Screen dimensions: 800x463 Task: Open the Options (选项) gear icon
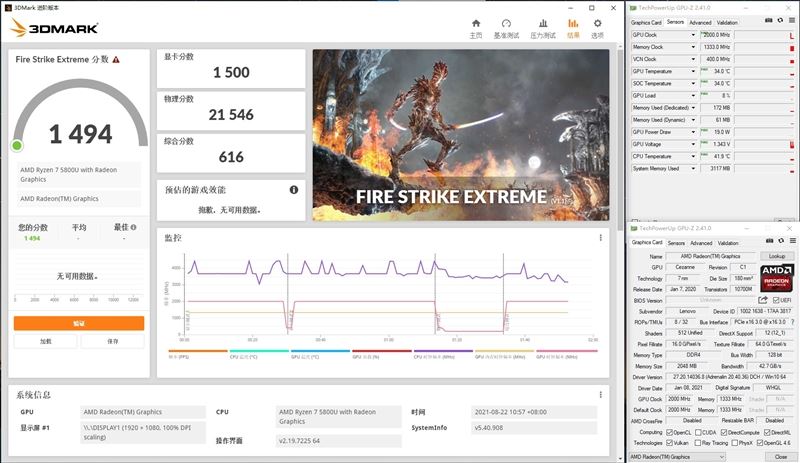click(597, 27)
